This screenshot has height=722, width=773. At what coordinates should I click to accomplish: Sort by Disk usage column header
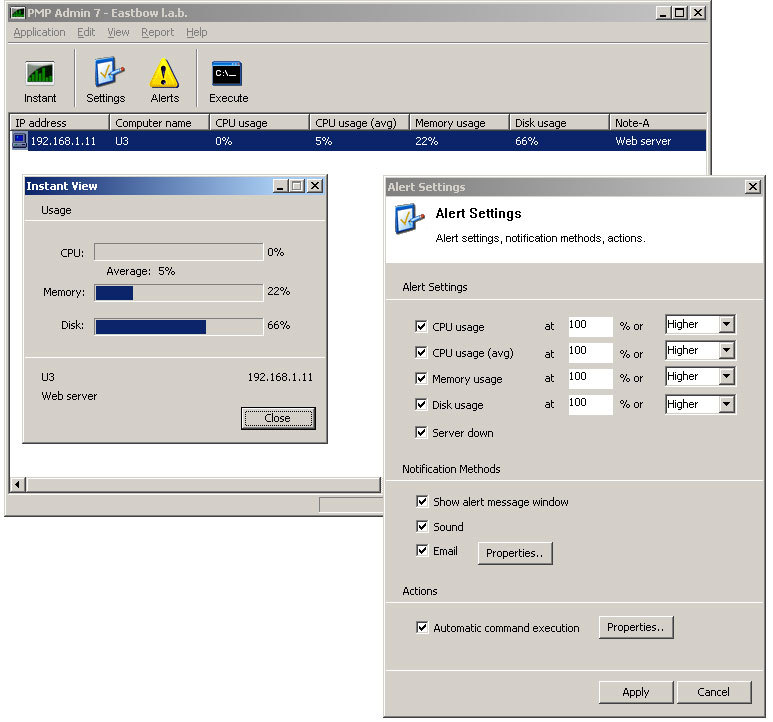click(x=560, y=123)
